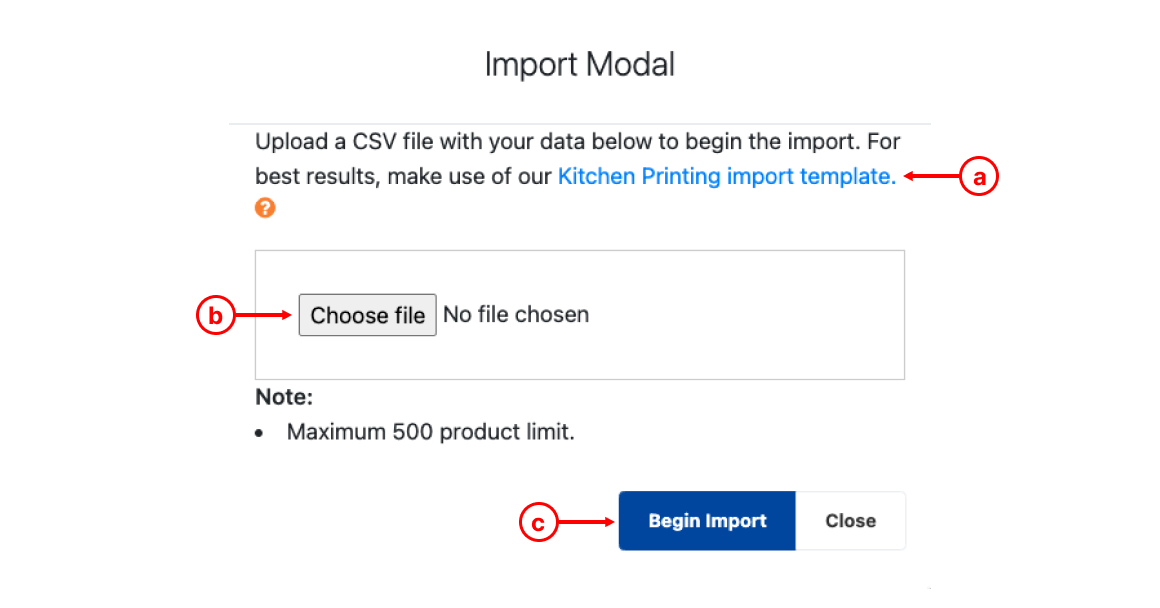Click the red circled letter b marker
Viewport: 1160px width, 608px height.
[x=215, y=315]
